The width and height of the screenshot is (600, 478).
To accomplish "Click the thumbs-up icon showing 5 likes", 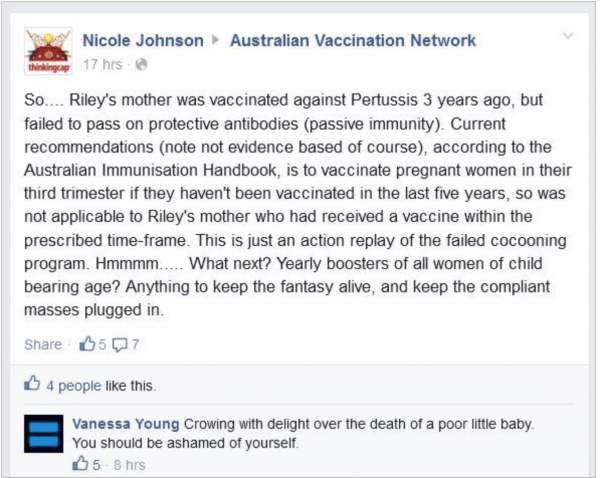I will (87, 344).
